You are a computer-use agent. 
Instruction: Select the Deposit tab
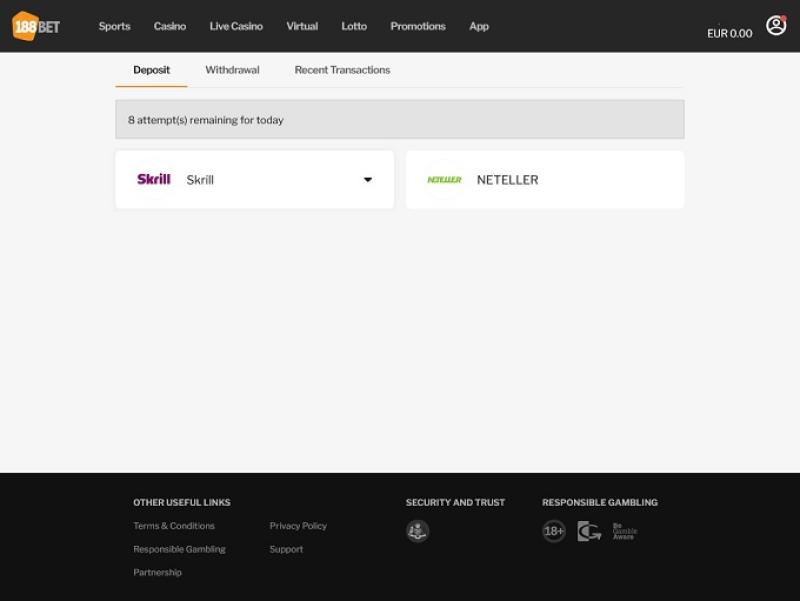tap(151, 70)
